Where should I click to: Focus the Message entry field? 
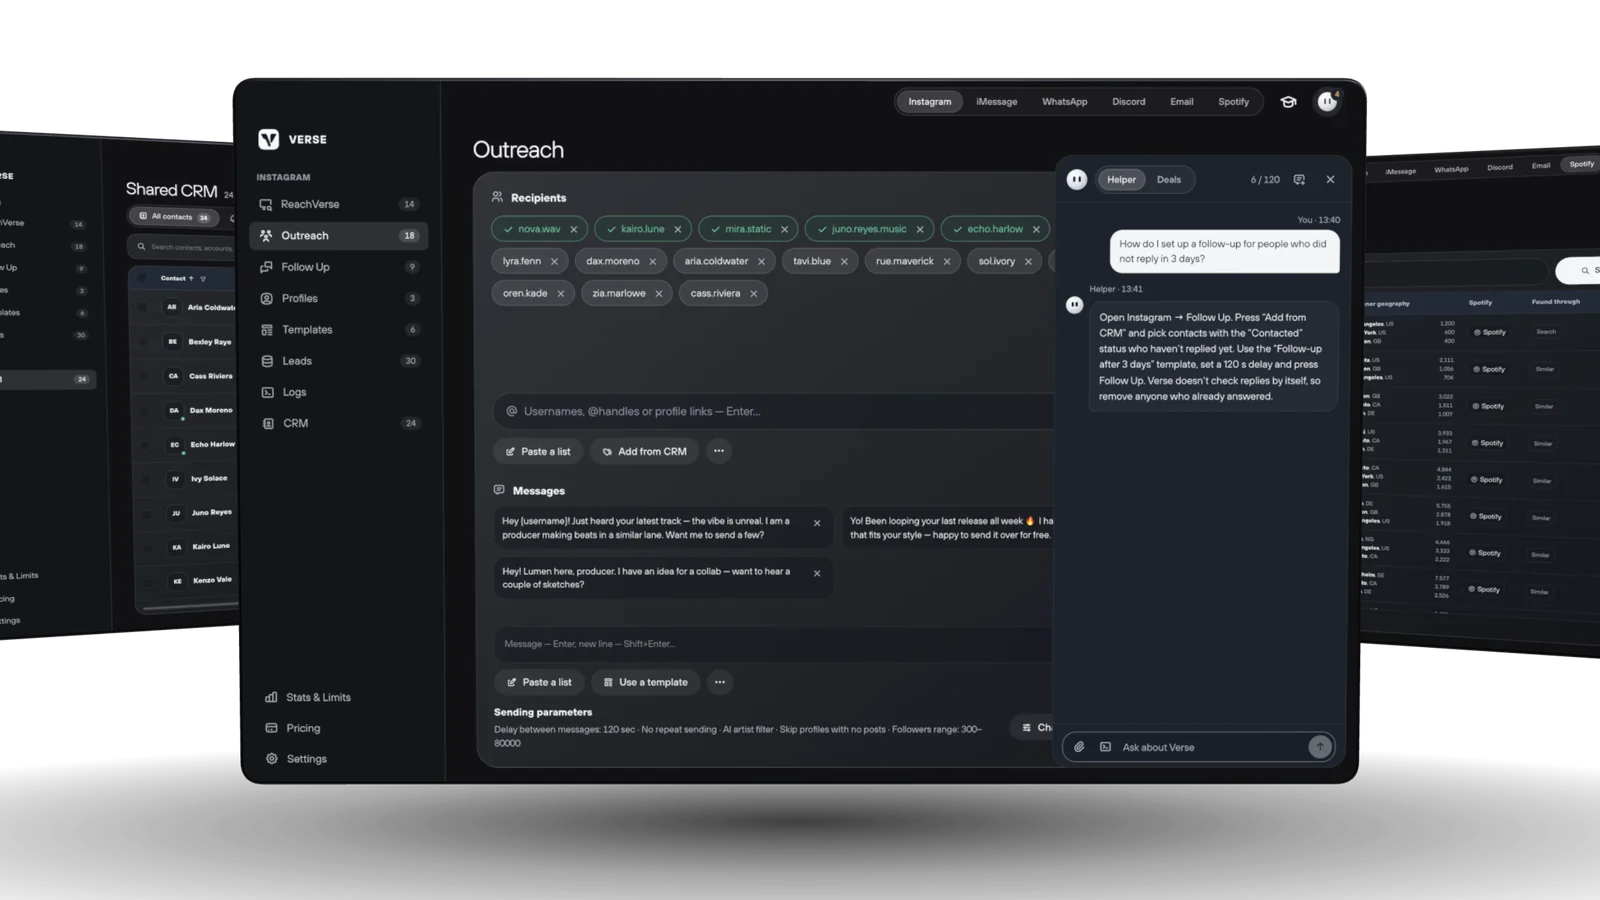(x=774, y=644)
